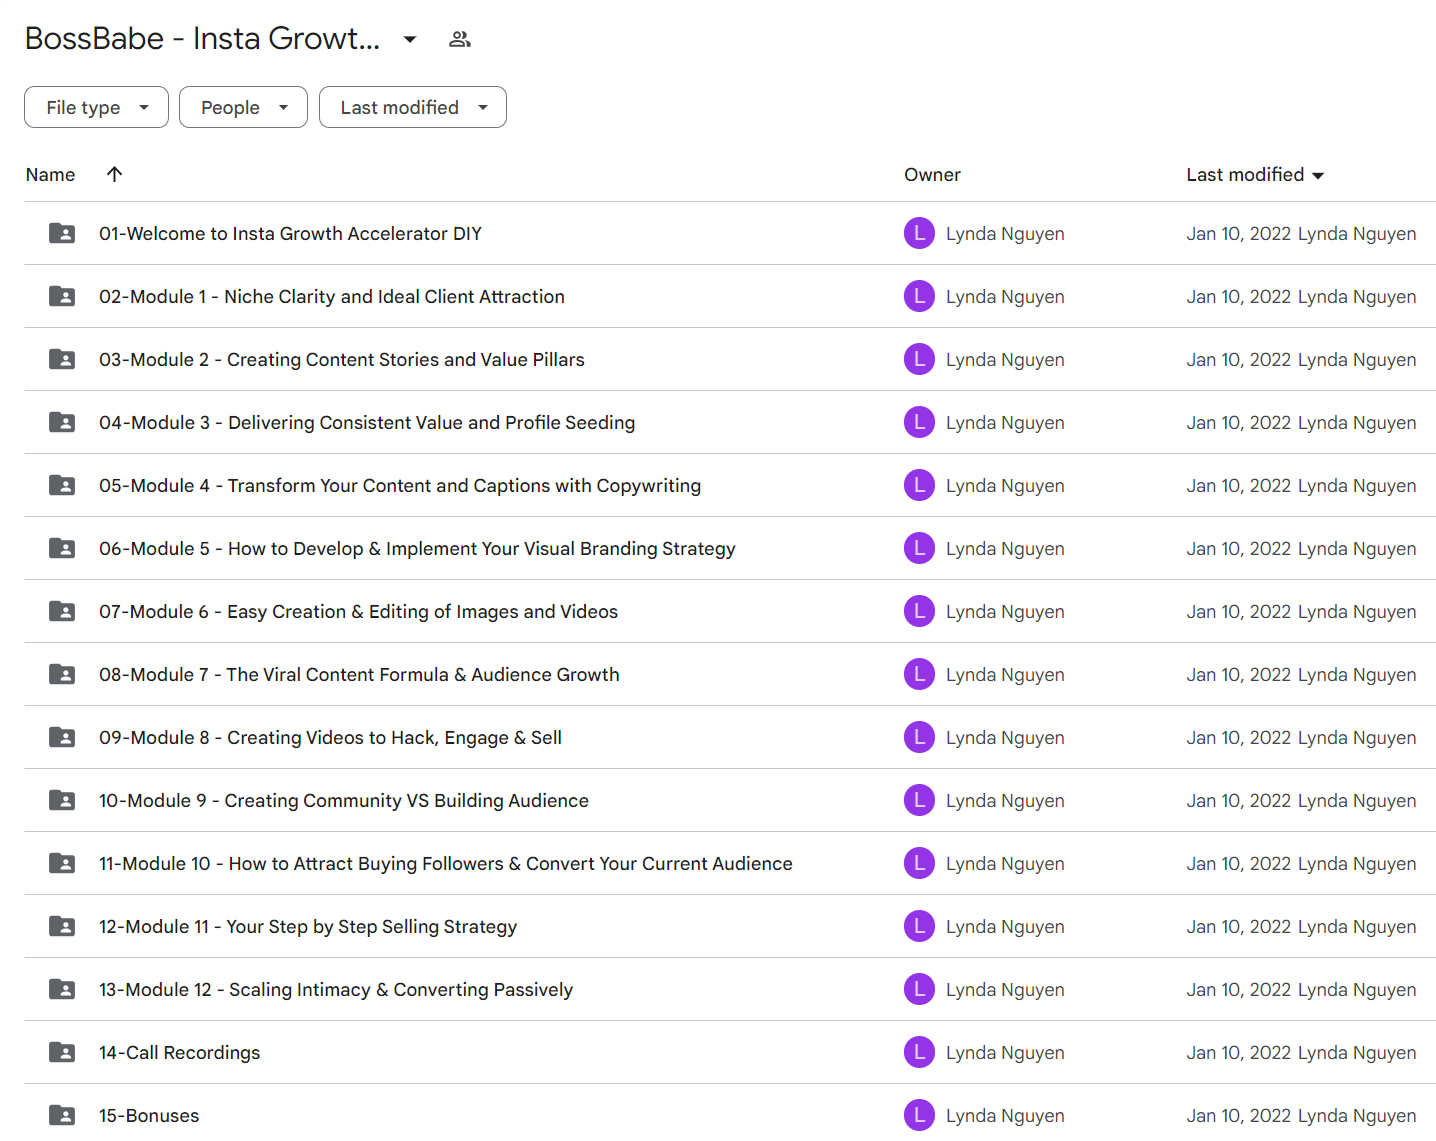
Task: Click Jan 10, 2022 date in 07-Module 6 row
Action: point(1238,611)
